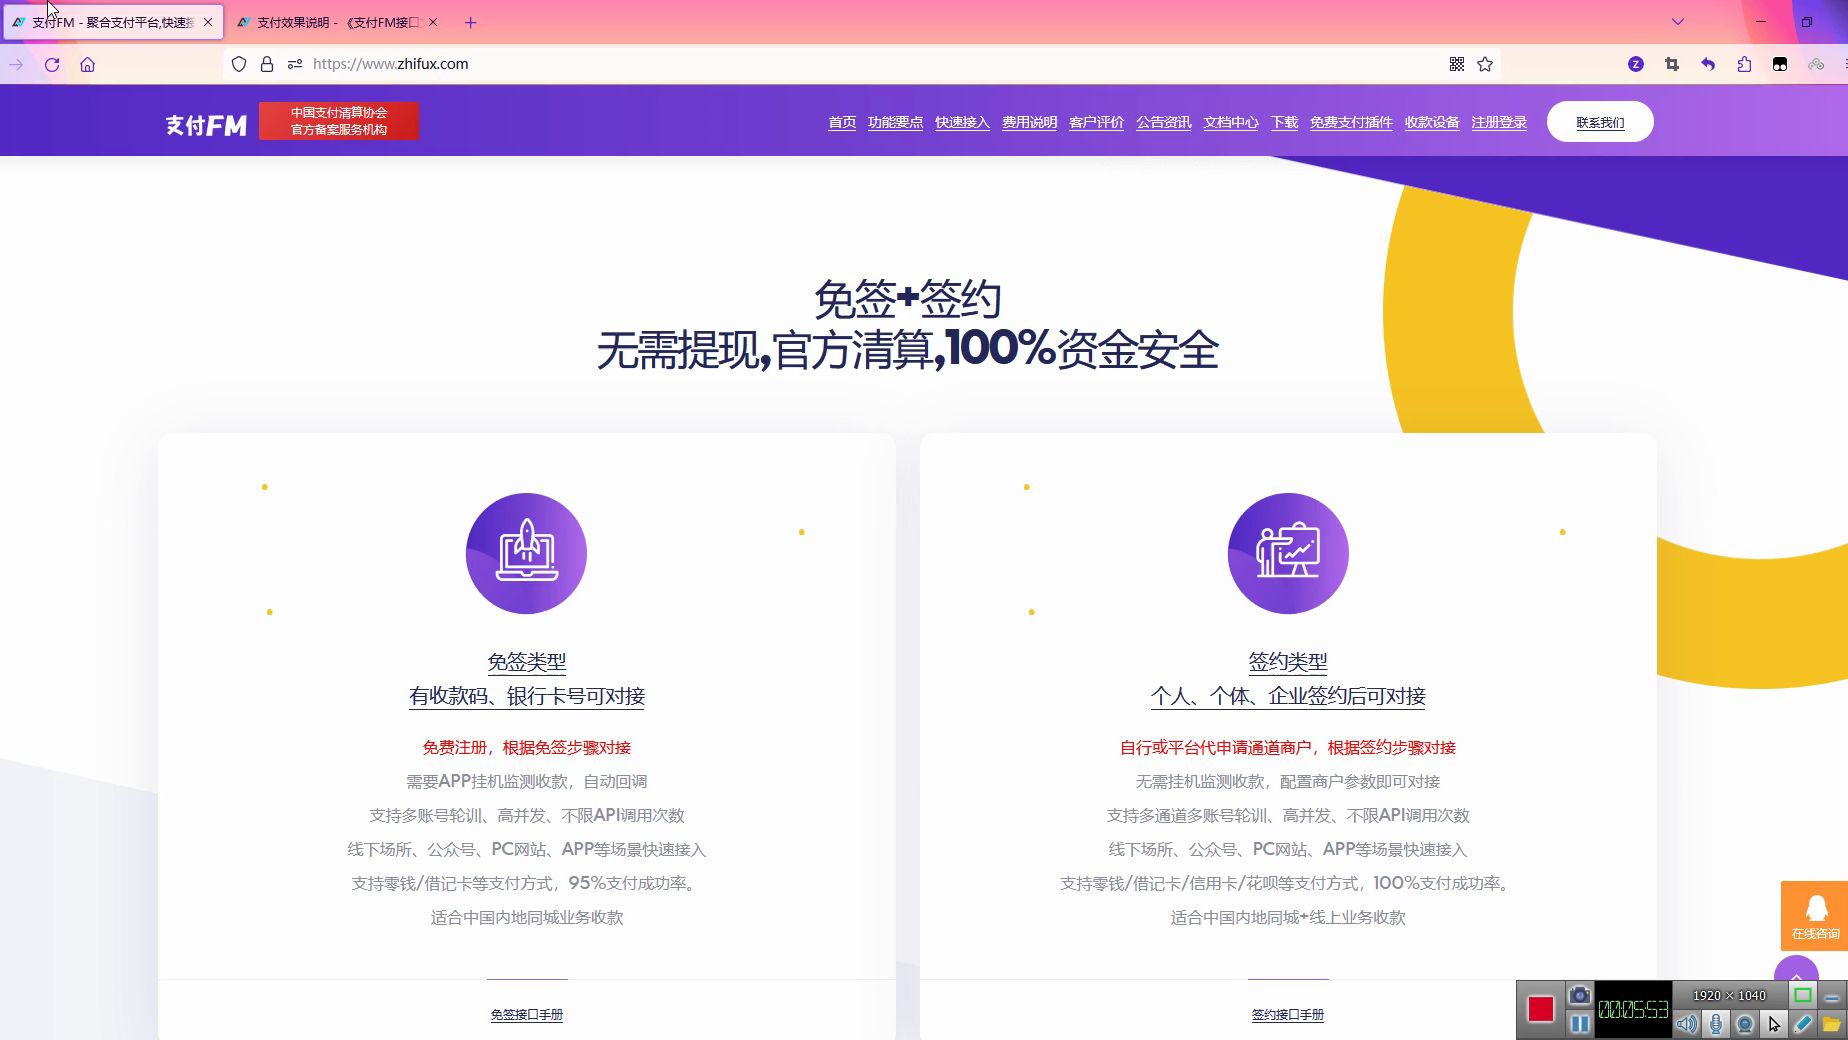Toggle webcam capture in the recorder

click(x=1745, y=1023)
